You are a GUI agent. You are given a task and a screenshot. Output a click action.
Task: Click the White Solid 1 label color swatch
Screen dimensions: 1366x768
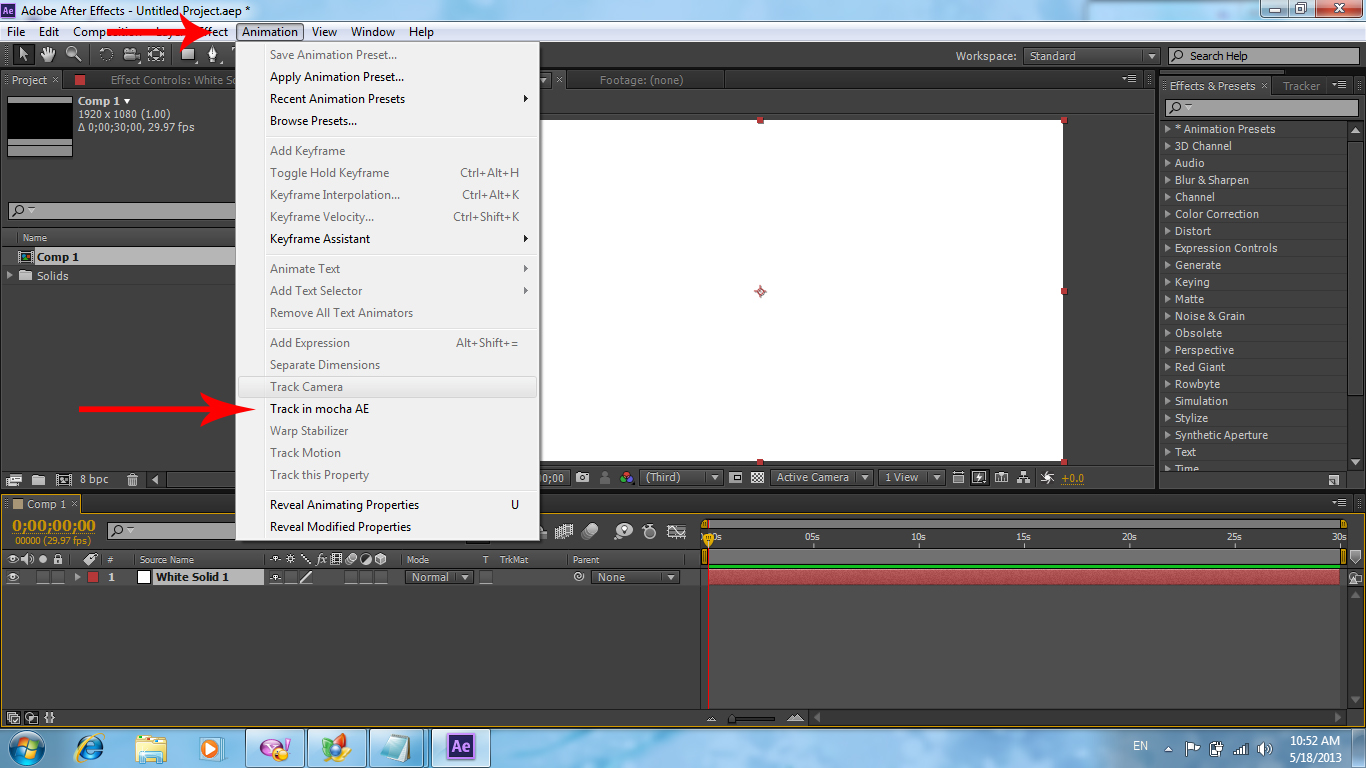coord(93,577)
